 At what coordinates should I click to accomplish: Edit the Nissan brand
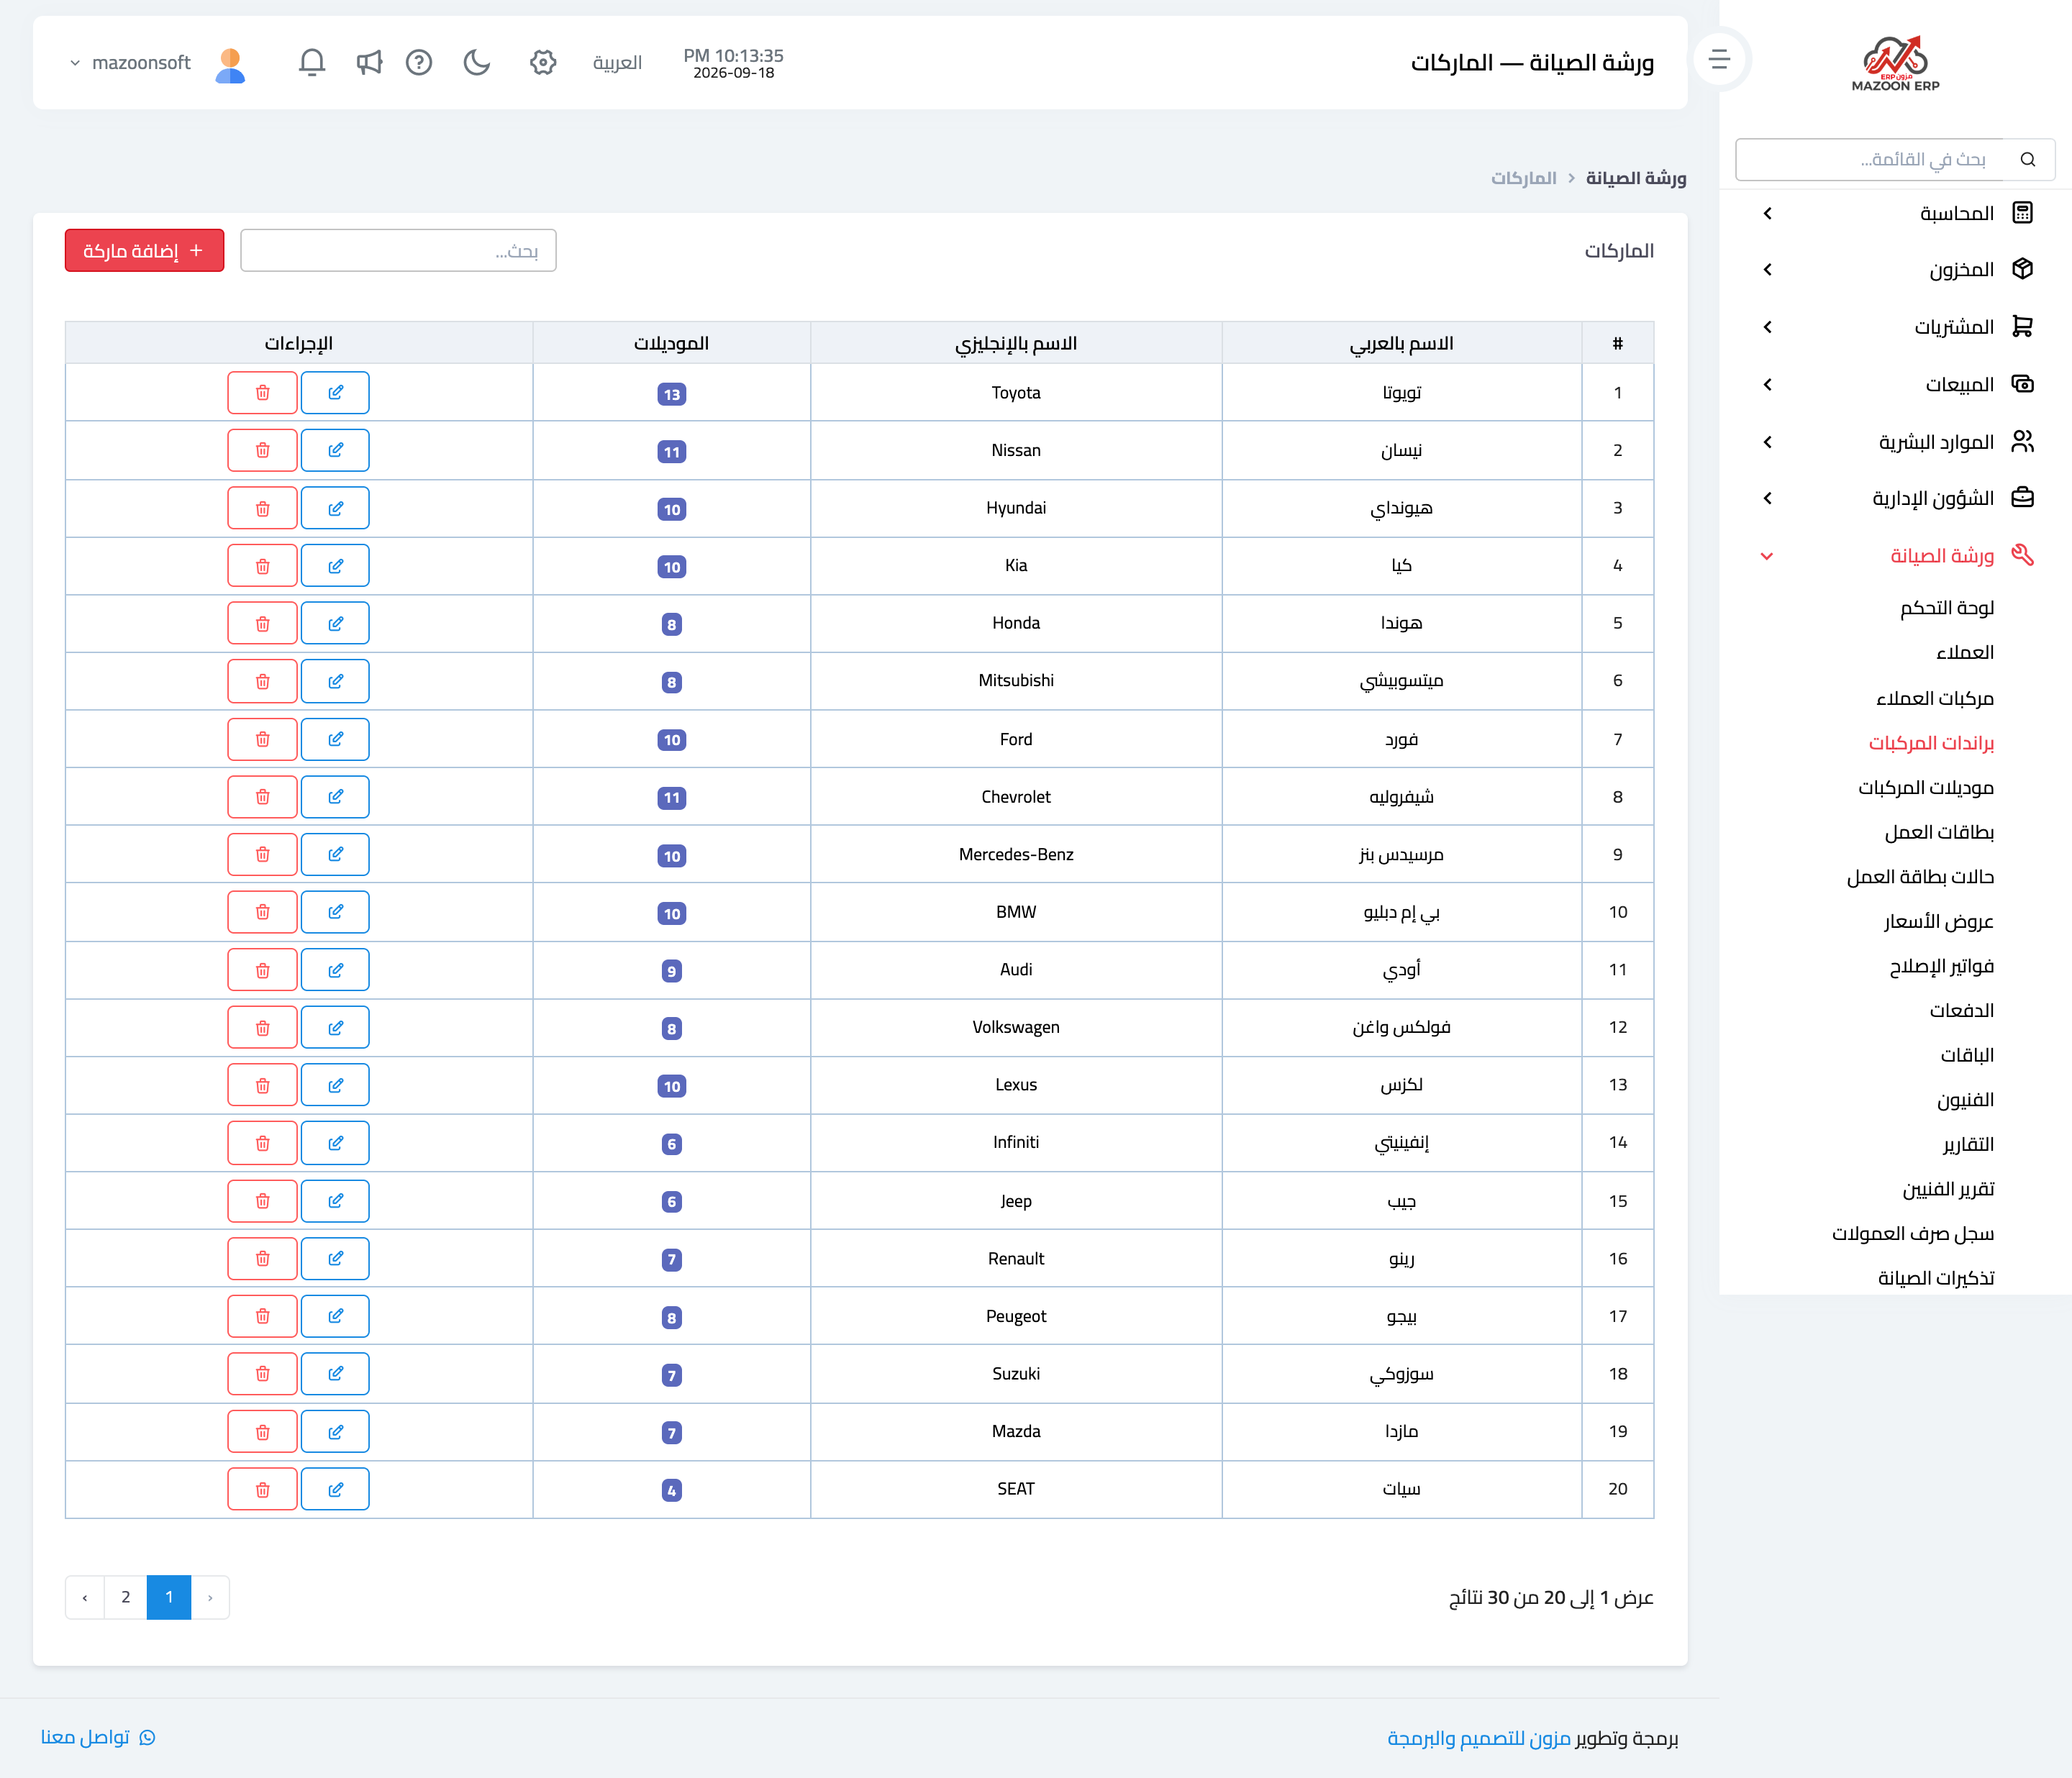click(335, 451)
